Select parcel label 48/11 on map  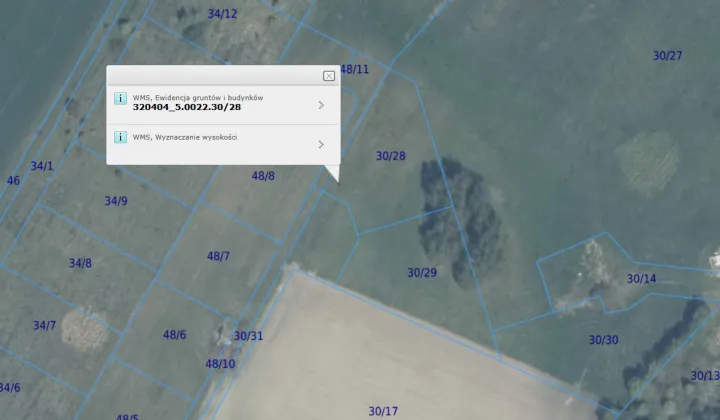tap(355, 69)
